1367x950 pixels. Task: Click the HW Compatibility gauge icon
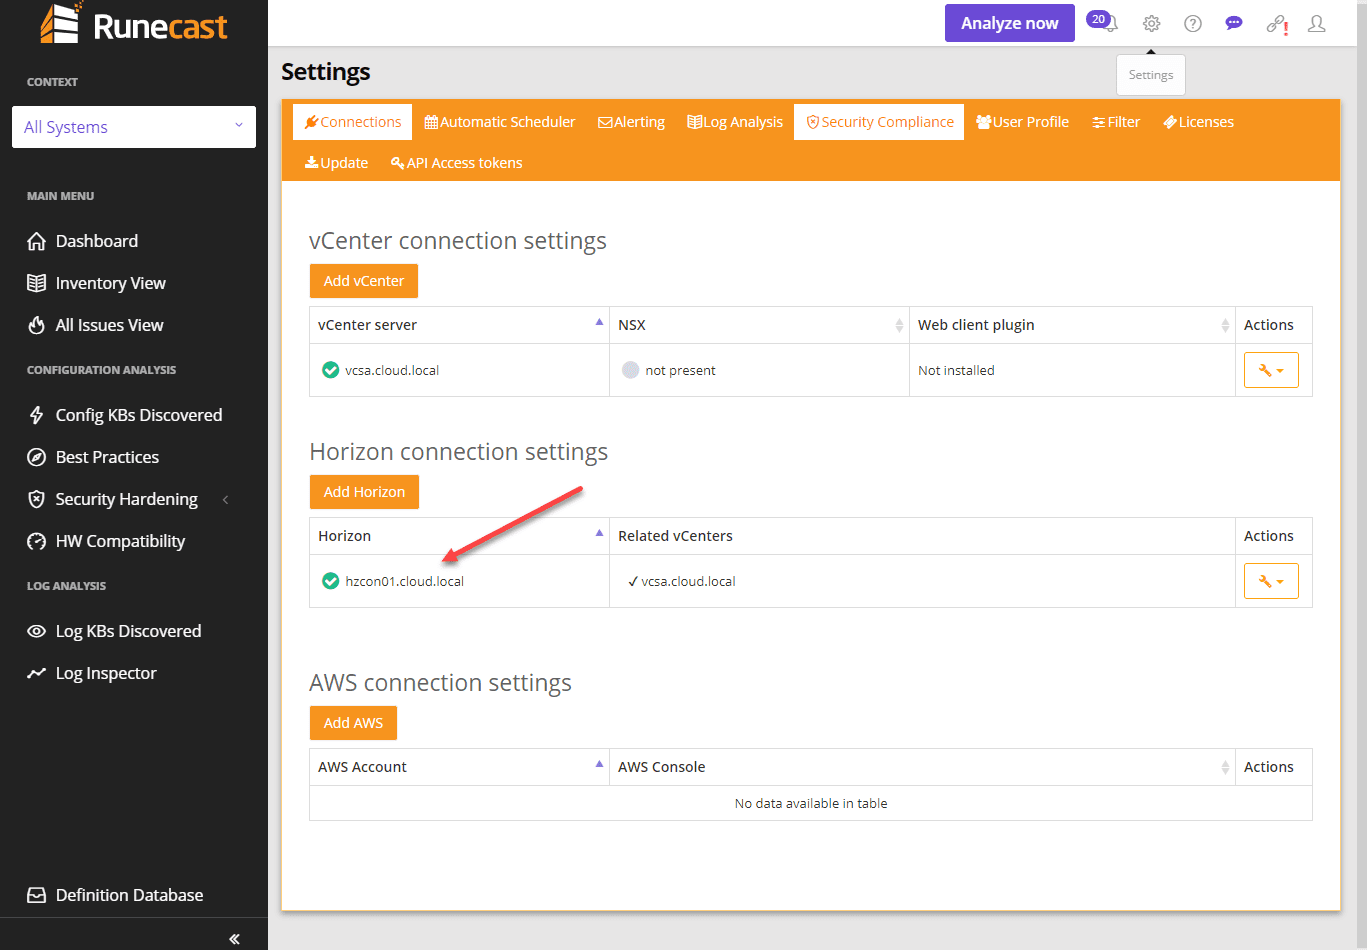coord(37,541)
